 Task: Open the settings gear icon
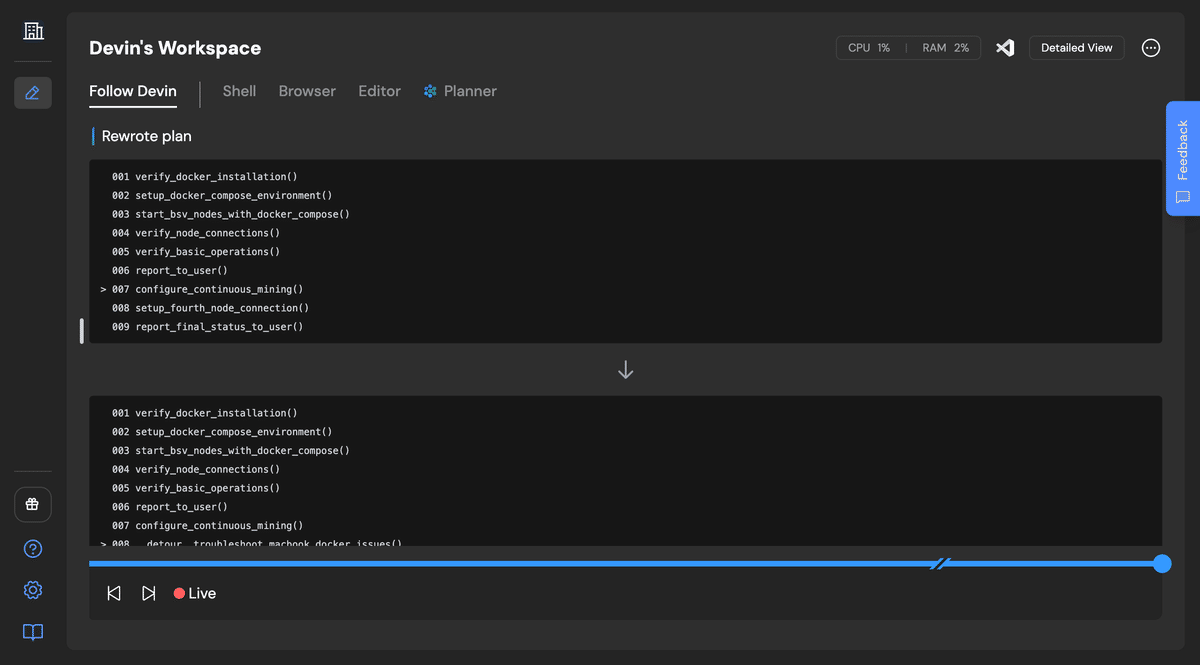32,590
